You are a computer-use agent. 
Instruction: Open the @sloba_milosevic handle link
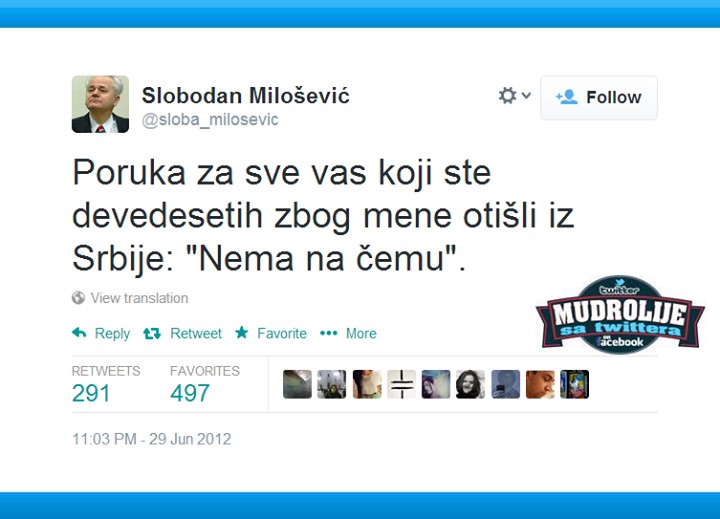210,119
